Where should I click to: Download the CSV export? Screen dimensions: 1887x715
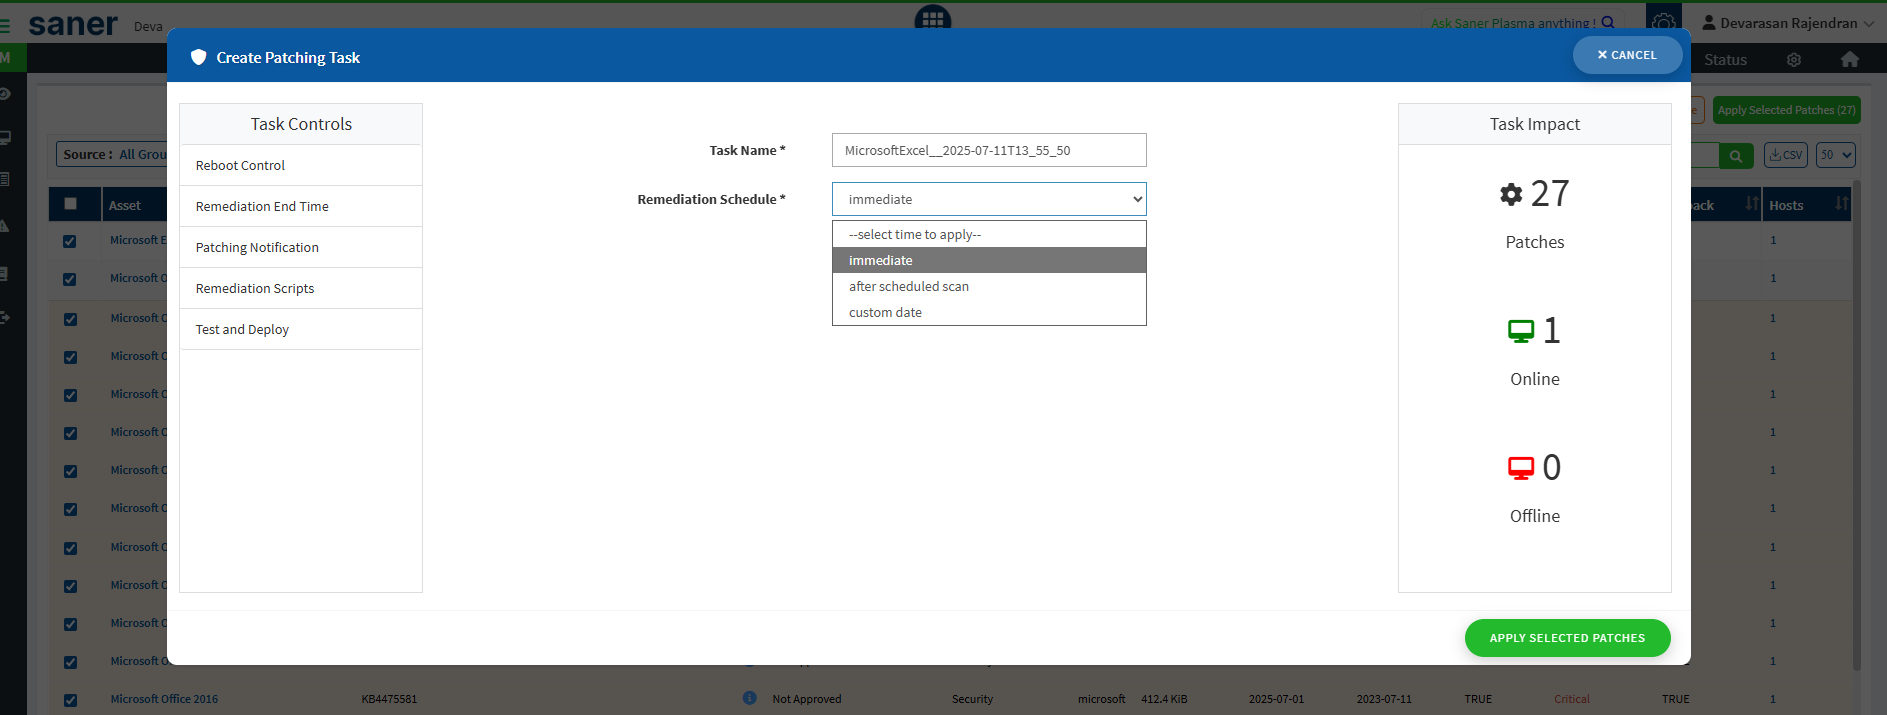1786,155
